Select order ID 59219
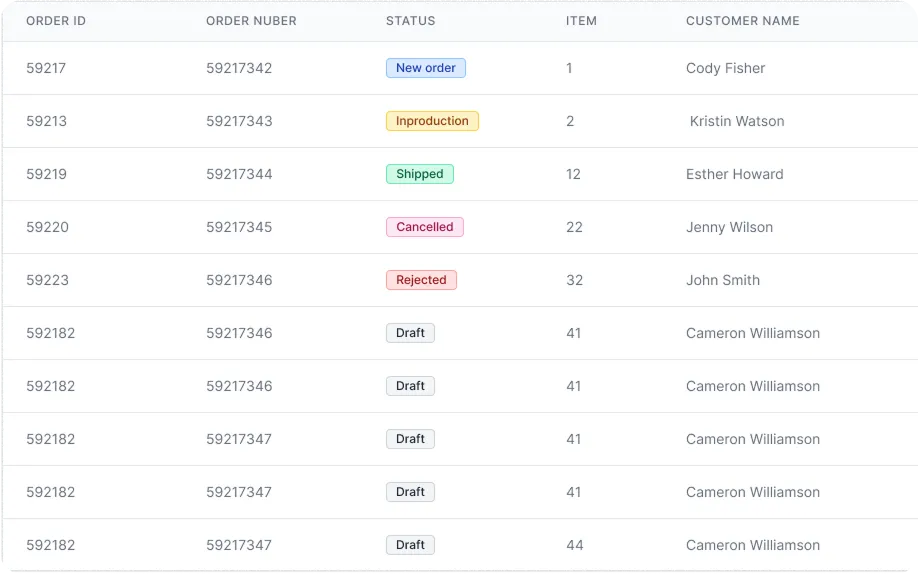Image resolution: width=918 pixels, height=574 pixels. pyautogui.click(x=46, y=174)
